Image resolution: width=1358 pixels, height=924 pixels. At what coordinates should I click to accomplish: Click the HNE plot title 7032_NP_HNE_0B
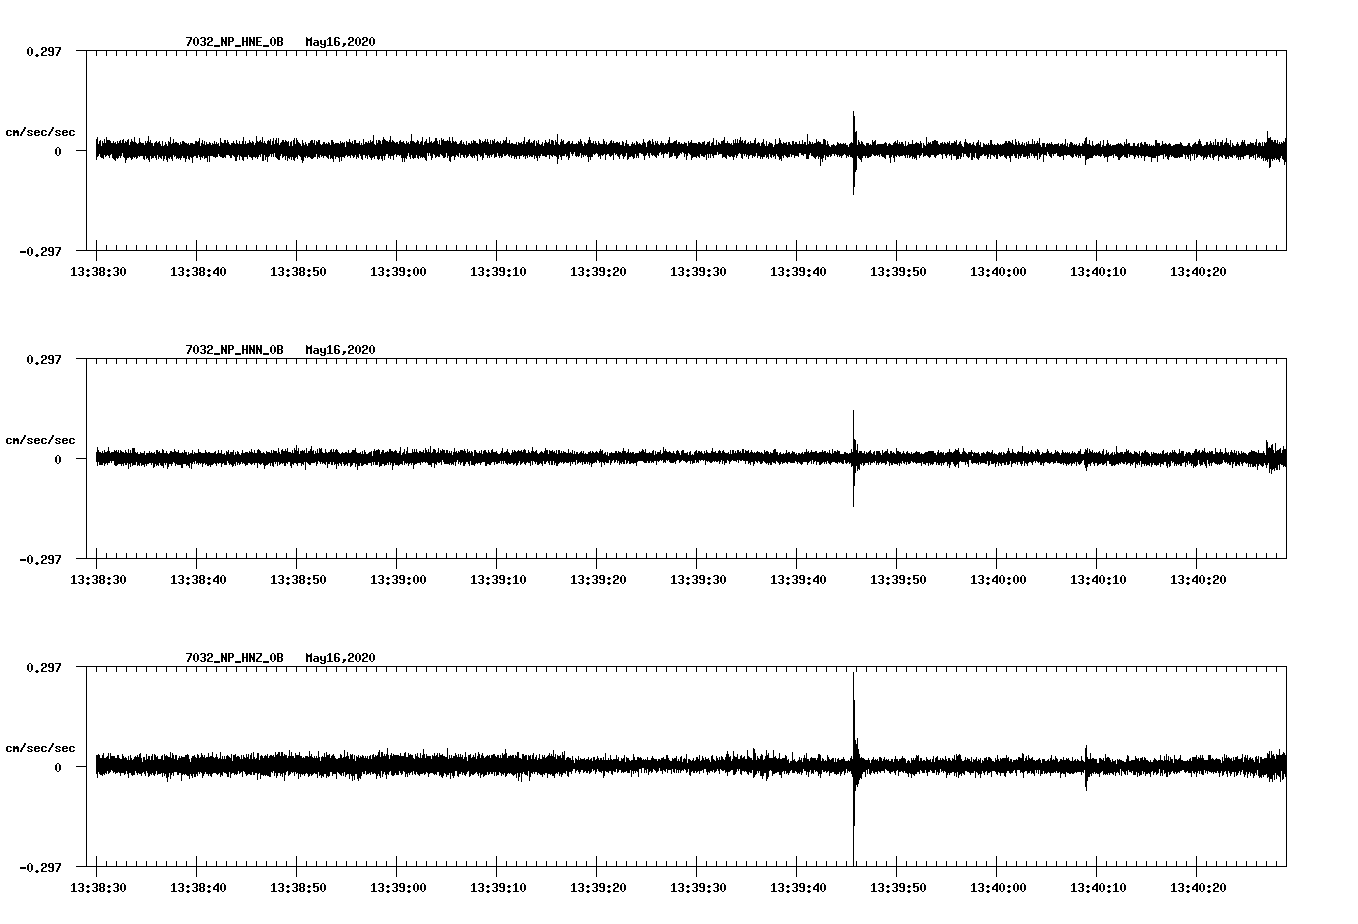tap(234, 42)
